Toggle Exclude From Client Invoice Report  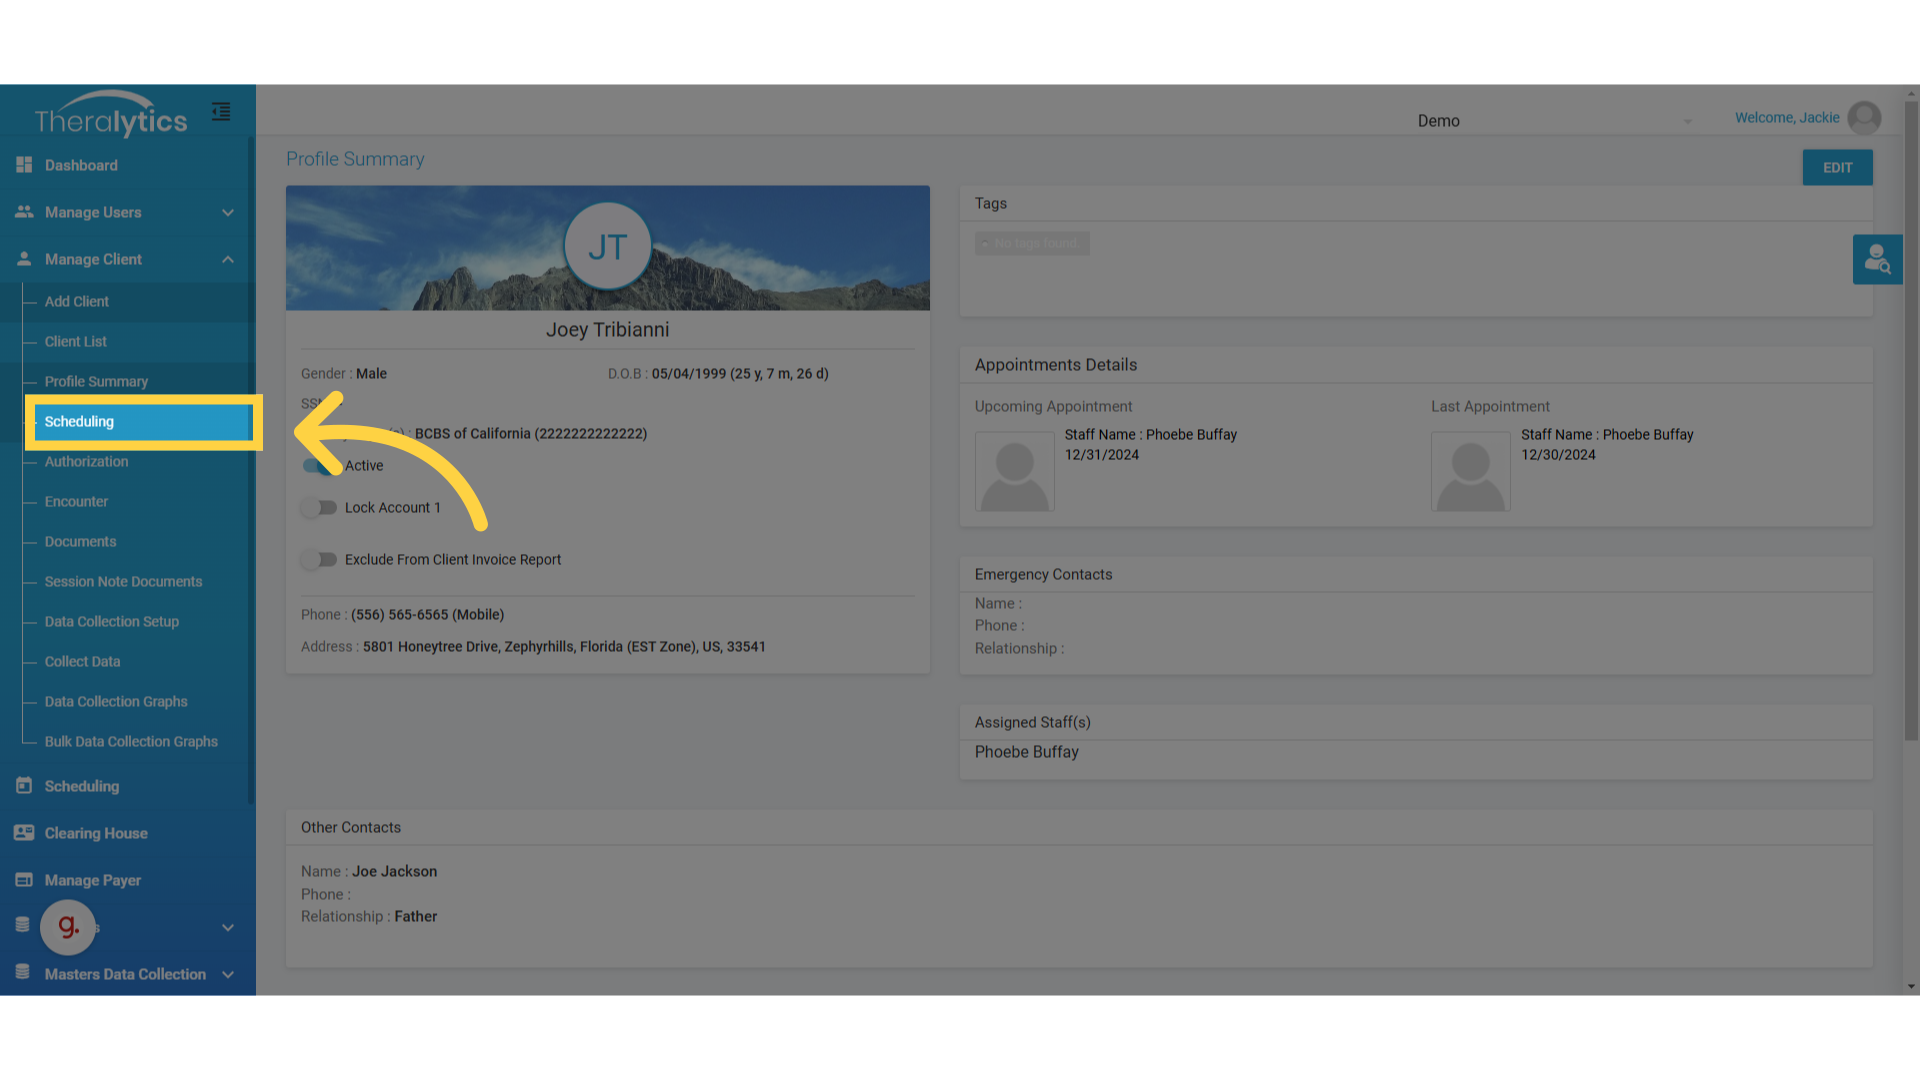[320, 560]
